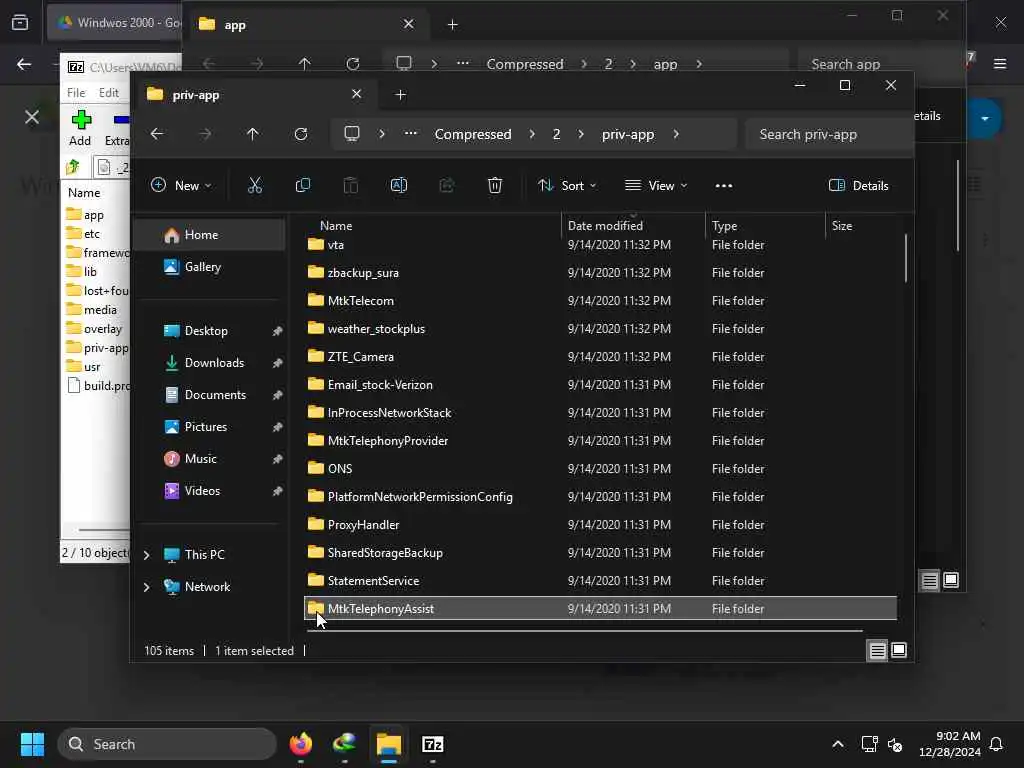
Task: Expand the This PC tree node
Action: (x=147, y=555)
